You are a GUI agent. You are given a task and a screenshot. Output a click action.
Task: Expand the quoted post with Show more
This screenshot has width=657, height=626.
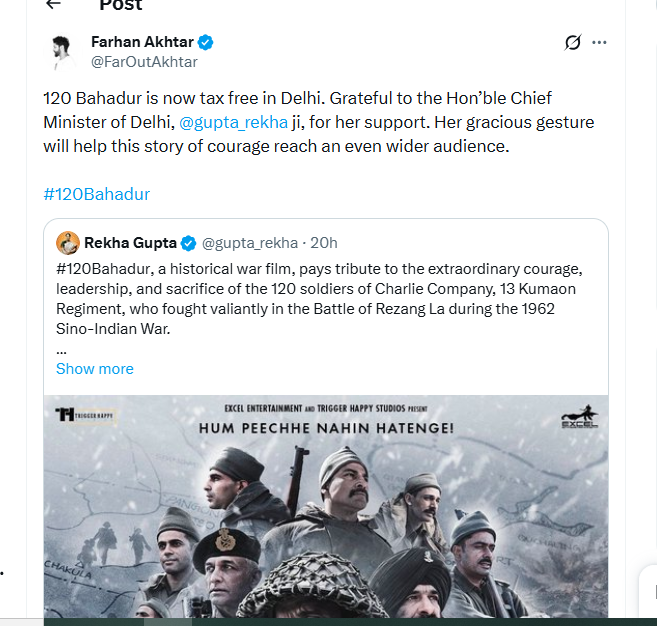(x=95, y=369)
